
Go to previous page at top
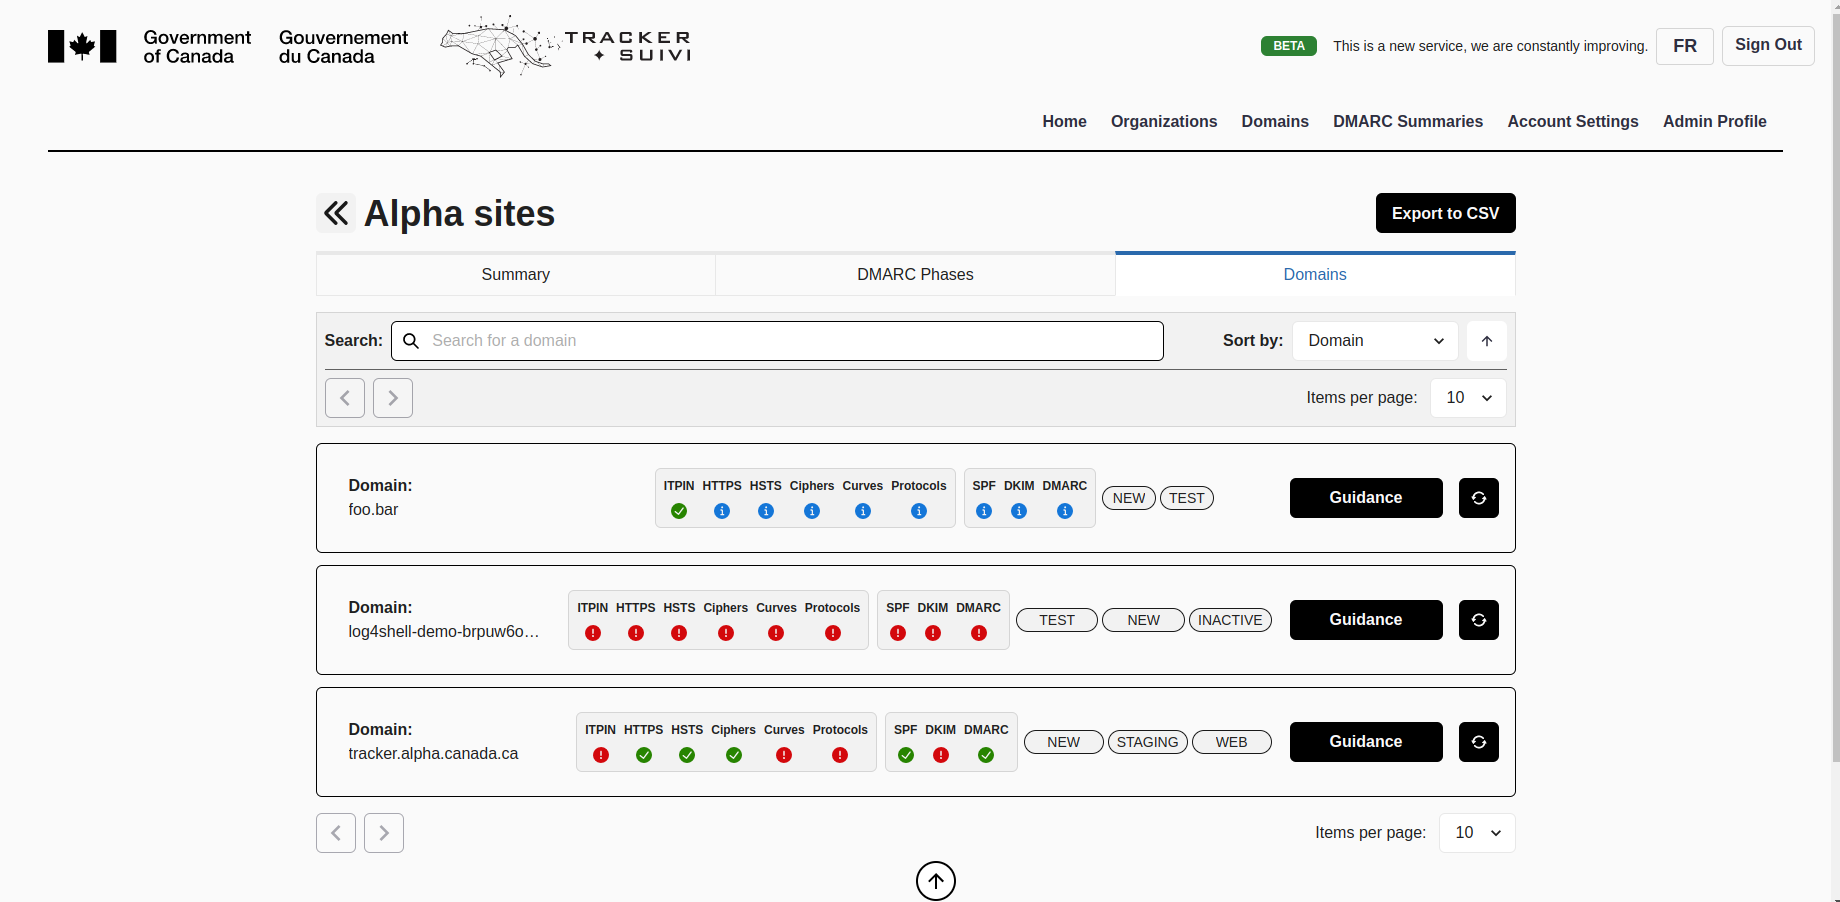coord(345,398)
